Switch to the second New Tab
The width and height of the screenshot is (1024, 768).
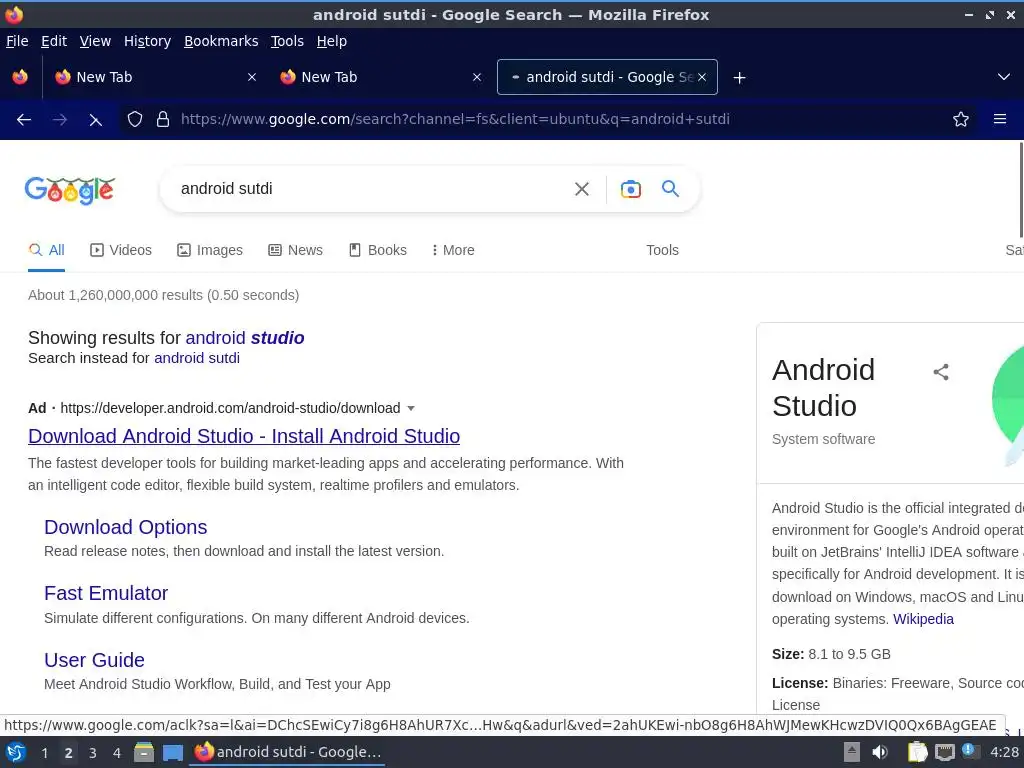click(x=379, y=77)
